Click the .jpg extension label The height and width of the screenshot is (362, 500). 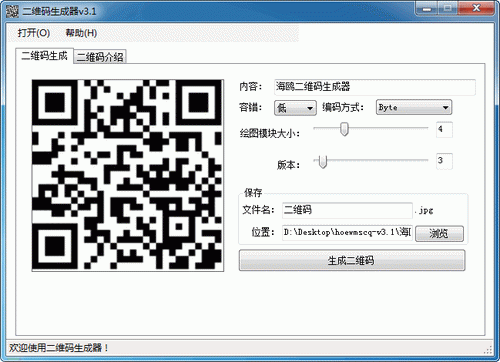pyautogui.click(x=424, y=211)
